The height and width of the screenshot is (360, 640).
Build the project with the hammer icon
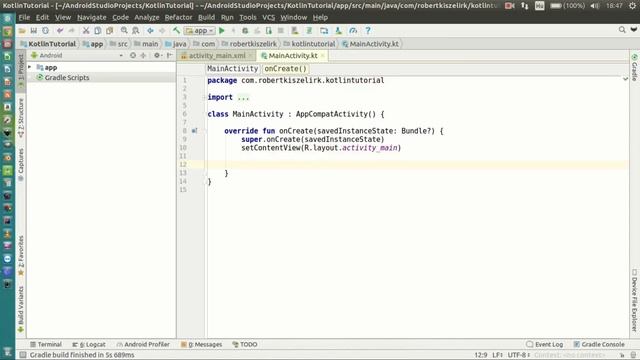click(176, 31)
